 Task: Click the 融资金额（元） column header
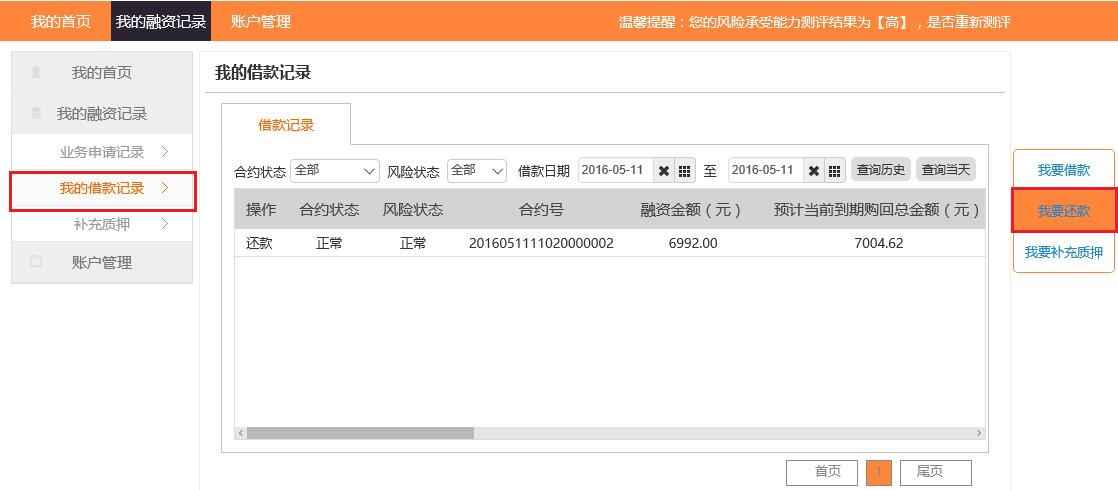(692, 210)
